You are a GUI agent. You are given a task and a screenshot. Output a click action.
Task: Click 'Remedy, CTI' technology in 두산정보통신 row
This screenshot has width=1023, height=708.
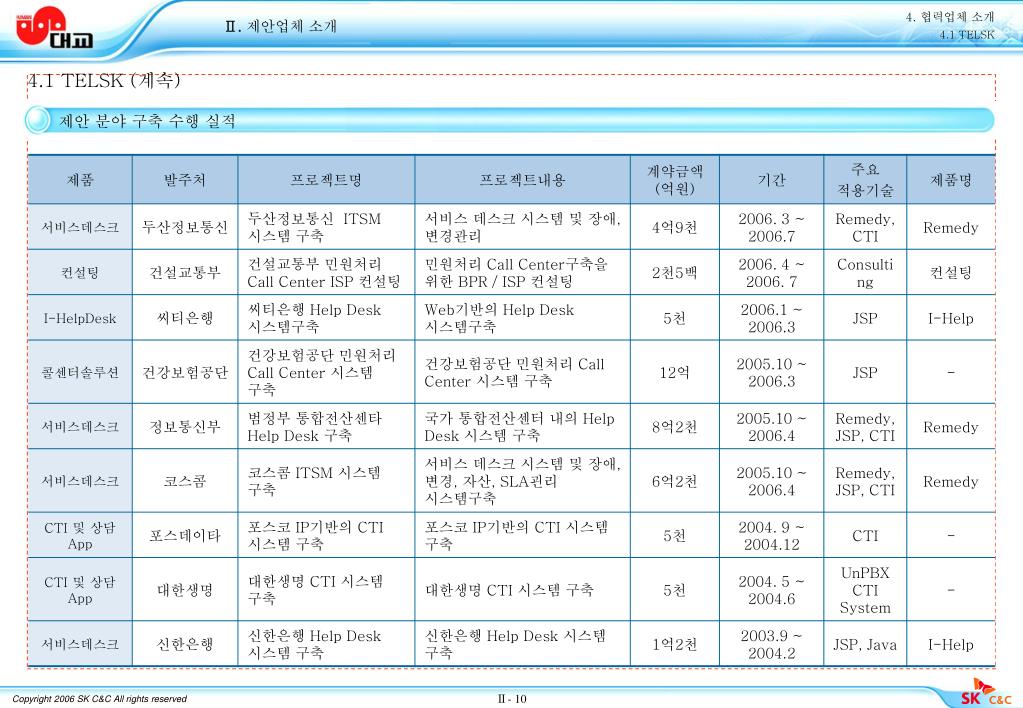point(865,227)
